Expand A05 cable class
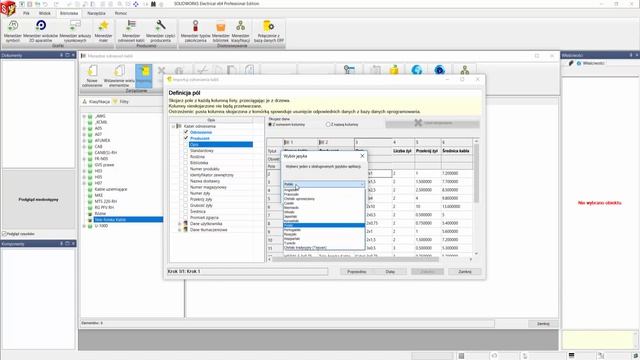The width and height of the screenshot is (640, 360). [84, 129]
